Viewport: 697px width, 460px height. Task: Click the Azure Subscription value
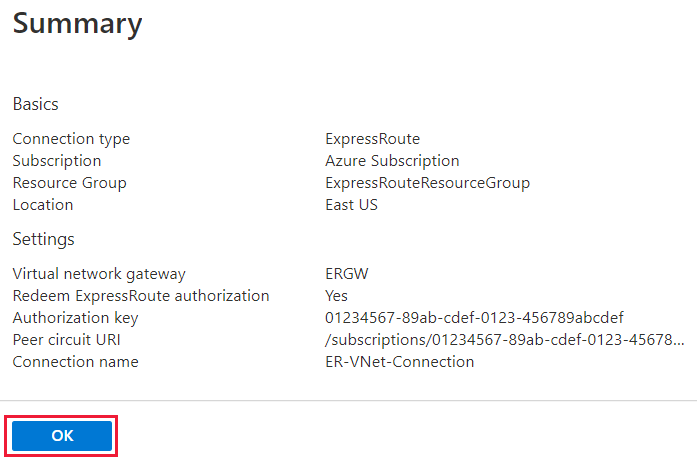(x=392, y=161)
